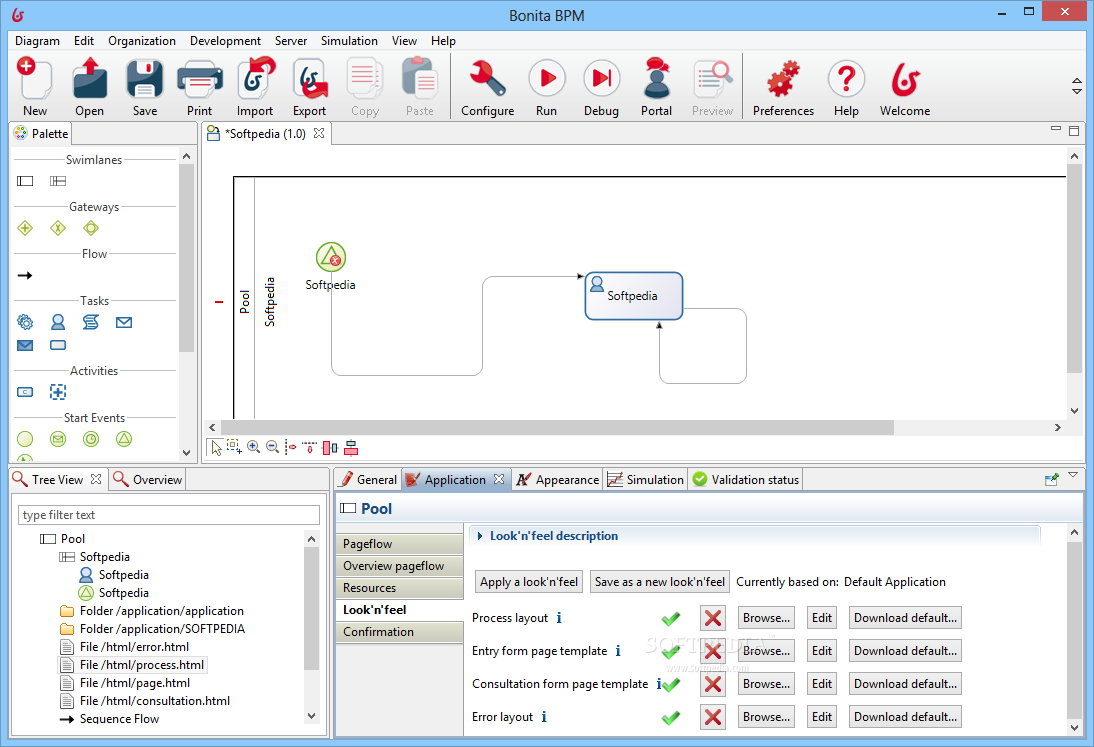Select the Resources side tab
The image size is (1094, 747).
(x=399, y=588)
